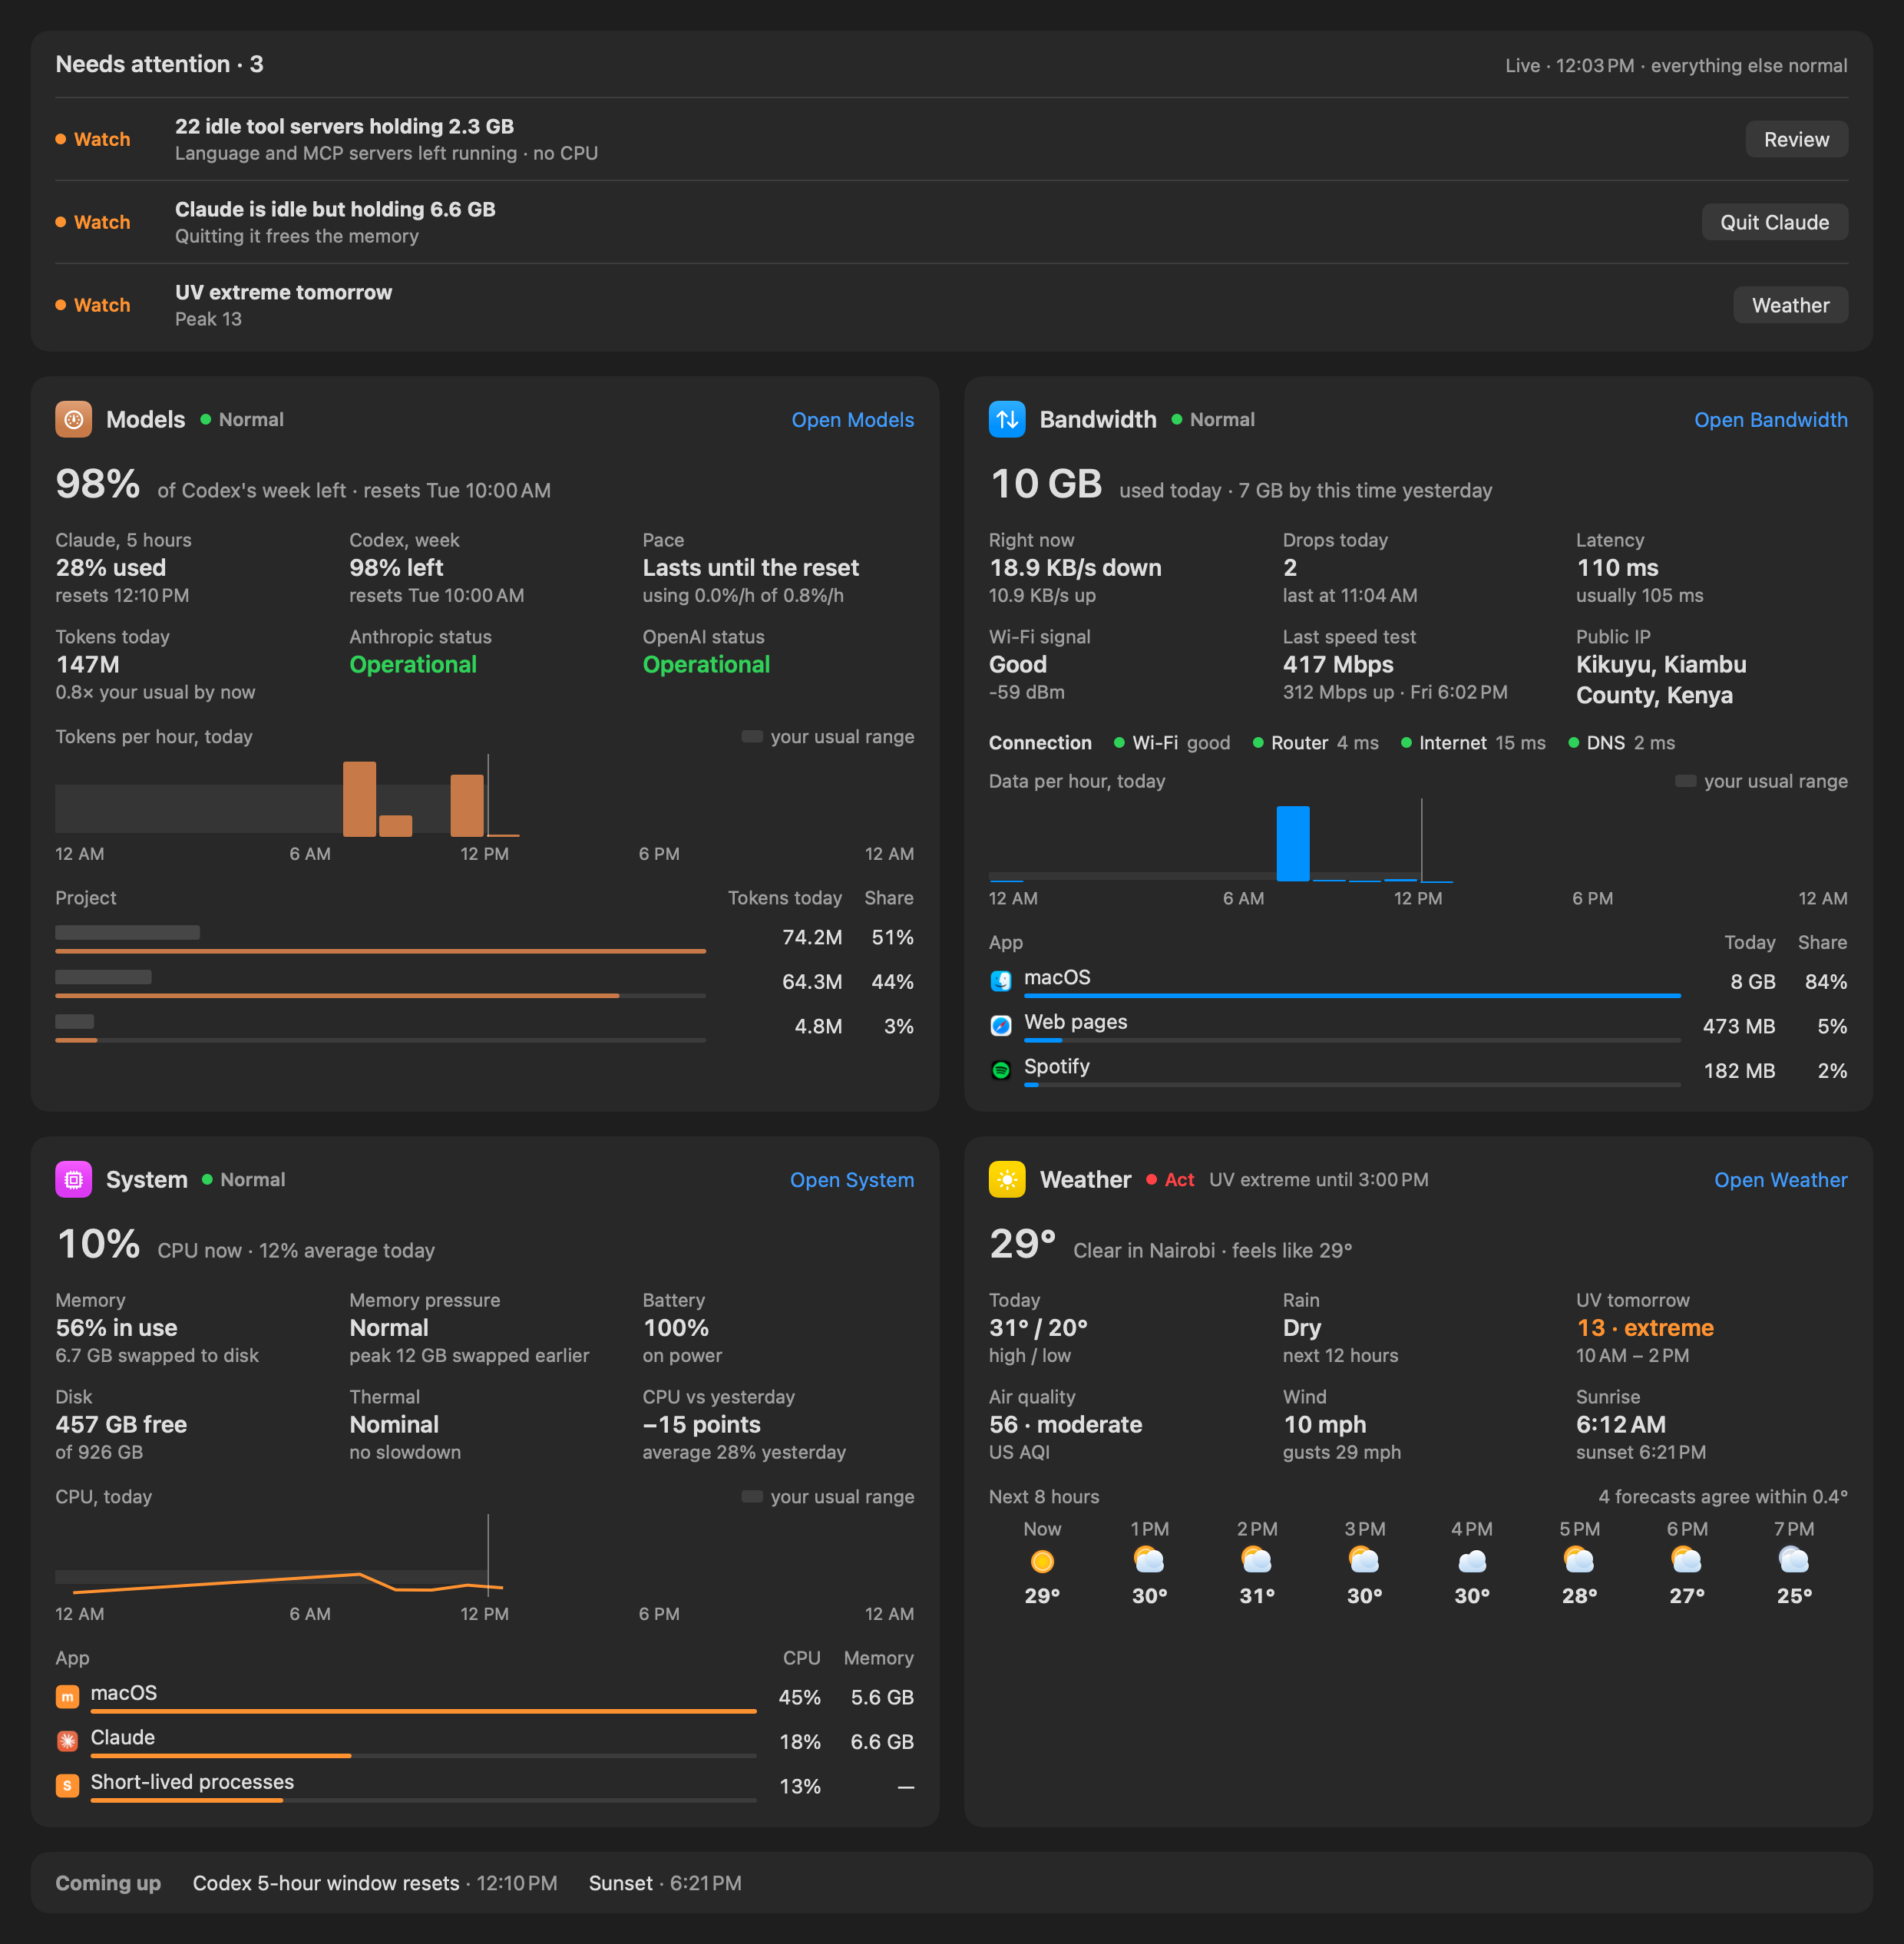Click the 3 PM forecast weather icon
Screen dimensions: 1904x1944
coord(1364,1560)
